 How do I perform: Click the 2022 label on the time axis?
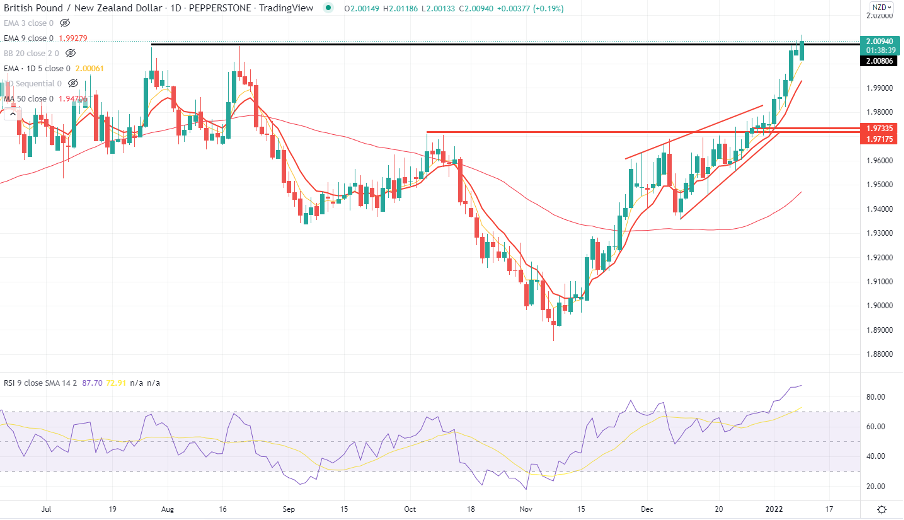click(774, 509)
